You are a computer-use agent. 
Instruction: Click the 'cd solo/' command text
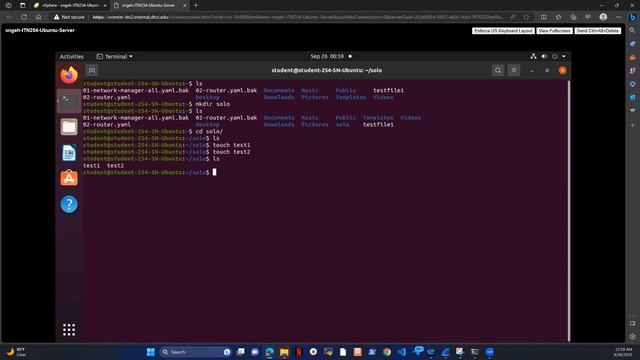[209, 131]
